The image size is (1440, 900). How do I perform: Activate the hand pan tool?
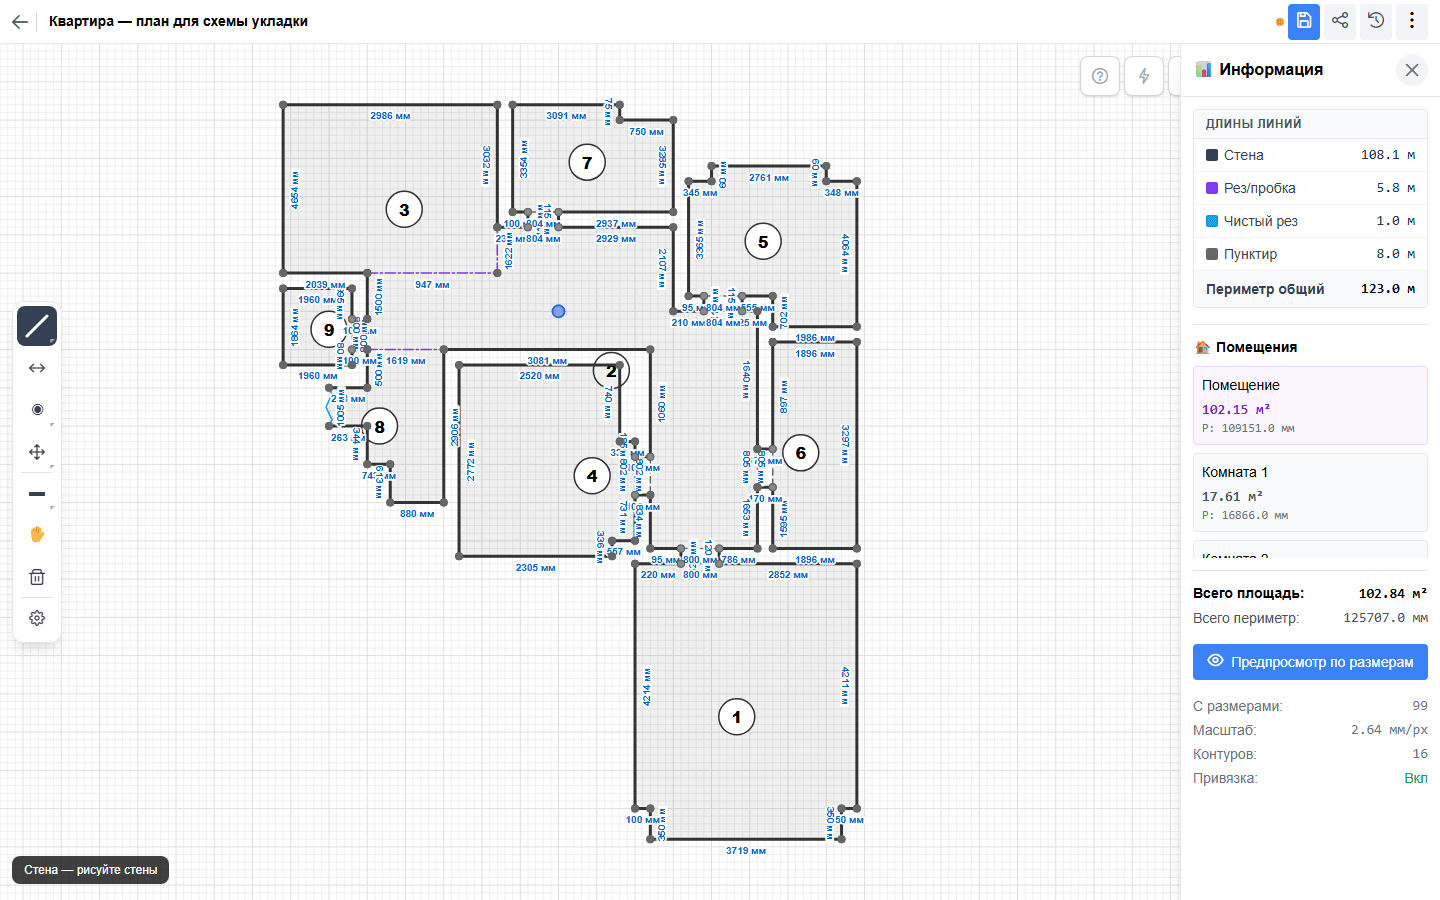point(37,535)
